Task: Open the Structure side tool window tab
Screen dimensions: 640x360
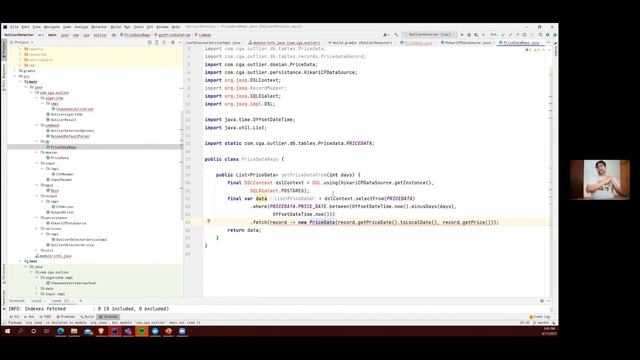Action: [4, 274]
